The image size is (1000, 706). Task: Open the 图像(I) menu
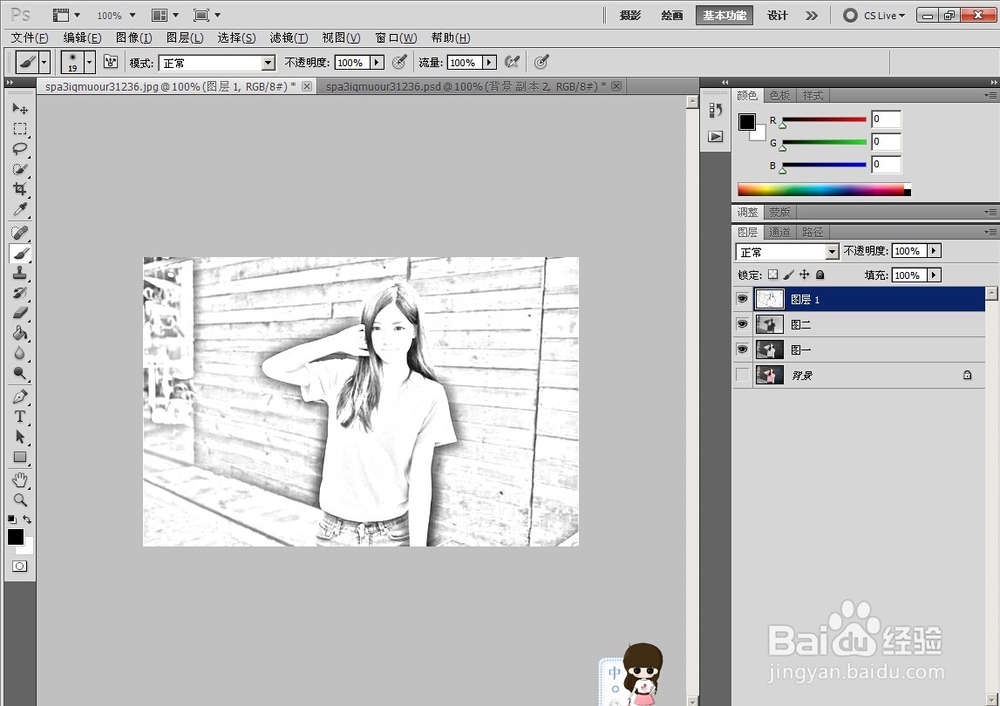134,38
